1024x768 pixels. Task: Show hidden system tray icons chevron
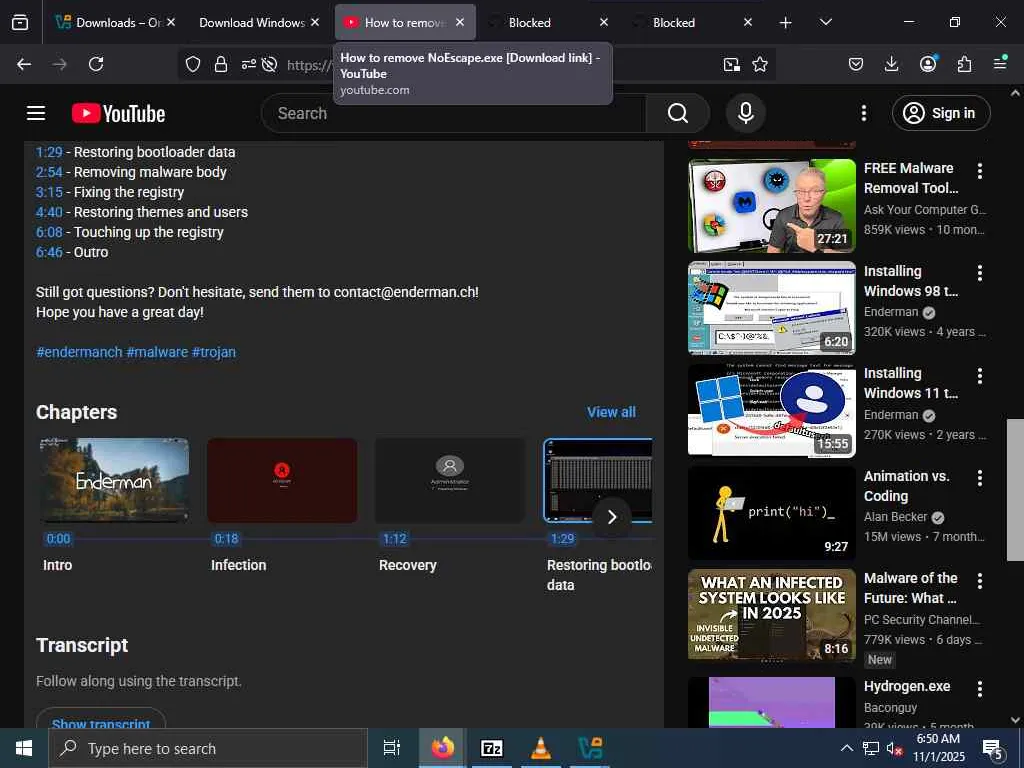click(x=846, y=748)
